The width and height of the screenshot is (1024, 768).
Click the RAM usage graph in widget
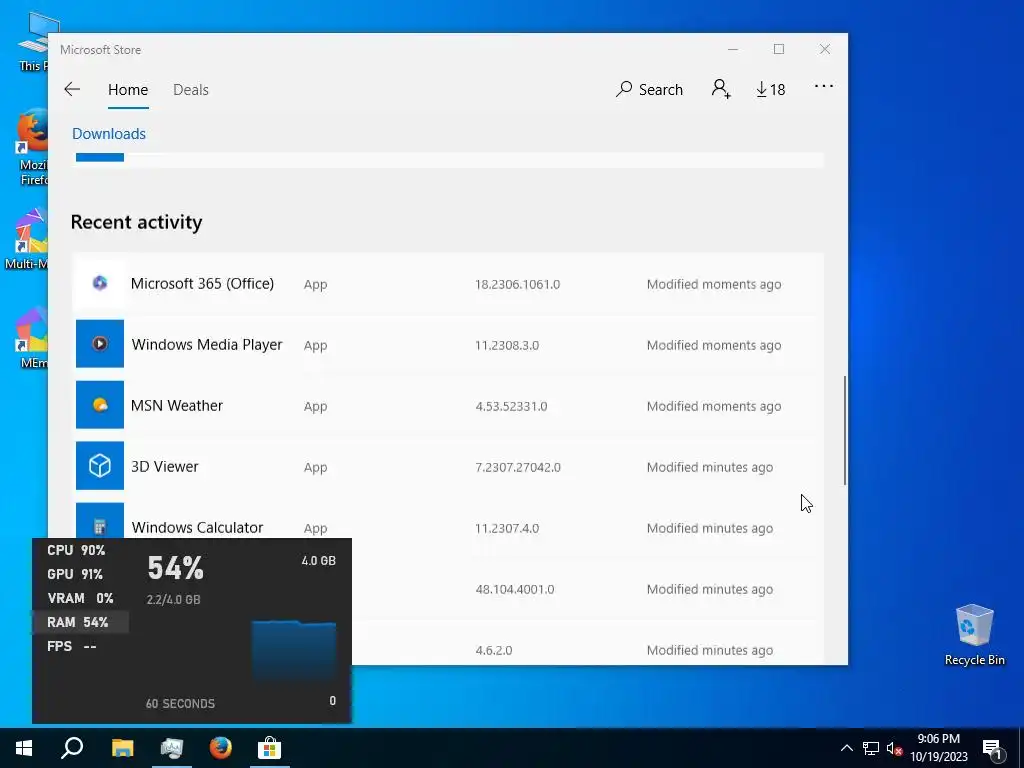294,651
